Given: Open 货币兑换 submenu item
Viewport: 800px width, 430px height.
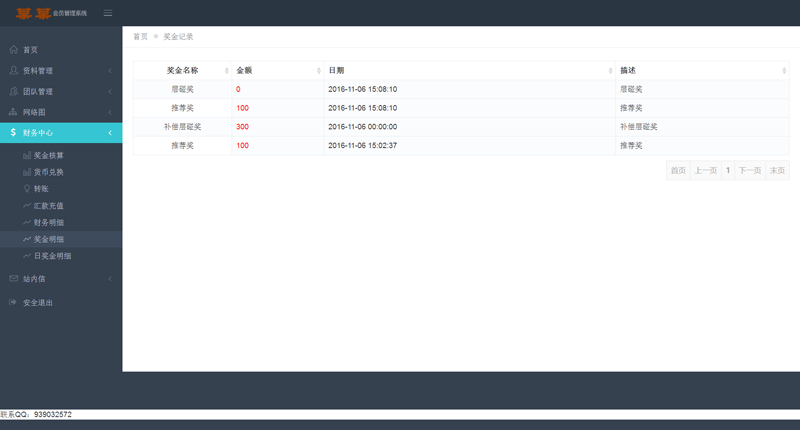Looking at the screenshot, I should (x=61, y=172).
